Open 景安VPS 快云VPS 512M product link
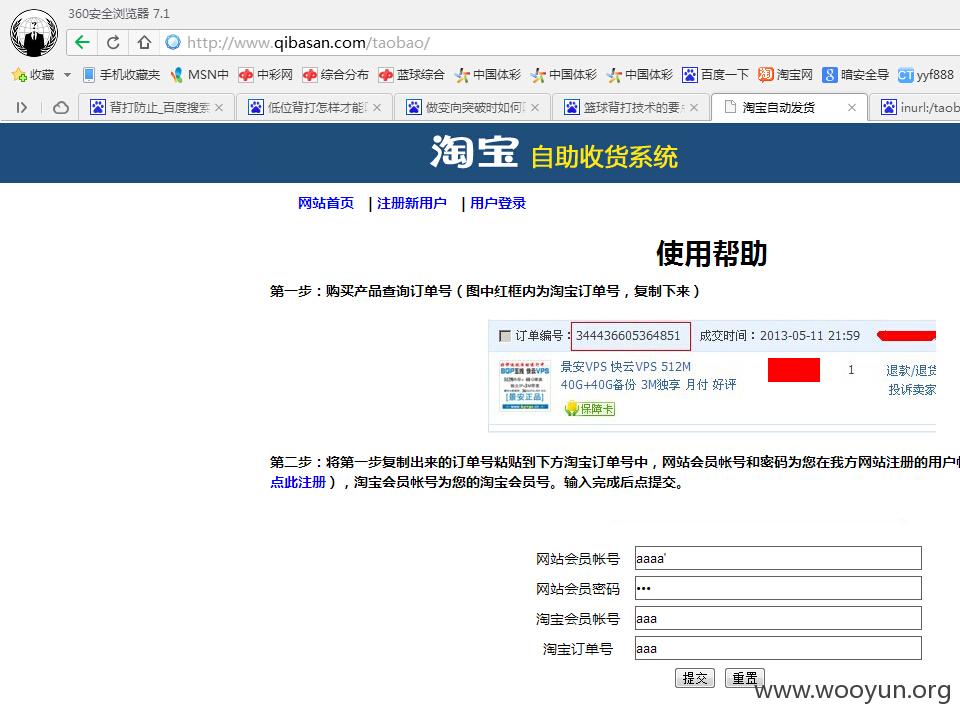This screenshot has height=719, width=960. pos(648,375)
